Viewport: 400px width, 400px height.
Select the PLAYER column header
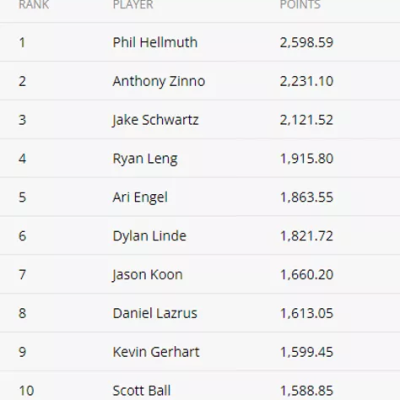[x=133, y=5]
